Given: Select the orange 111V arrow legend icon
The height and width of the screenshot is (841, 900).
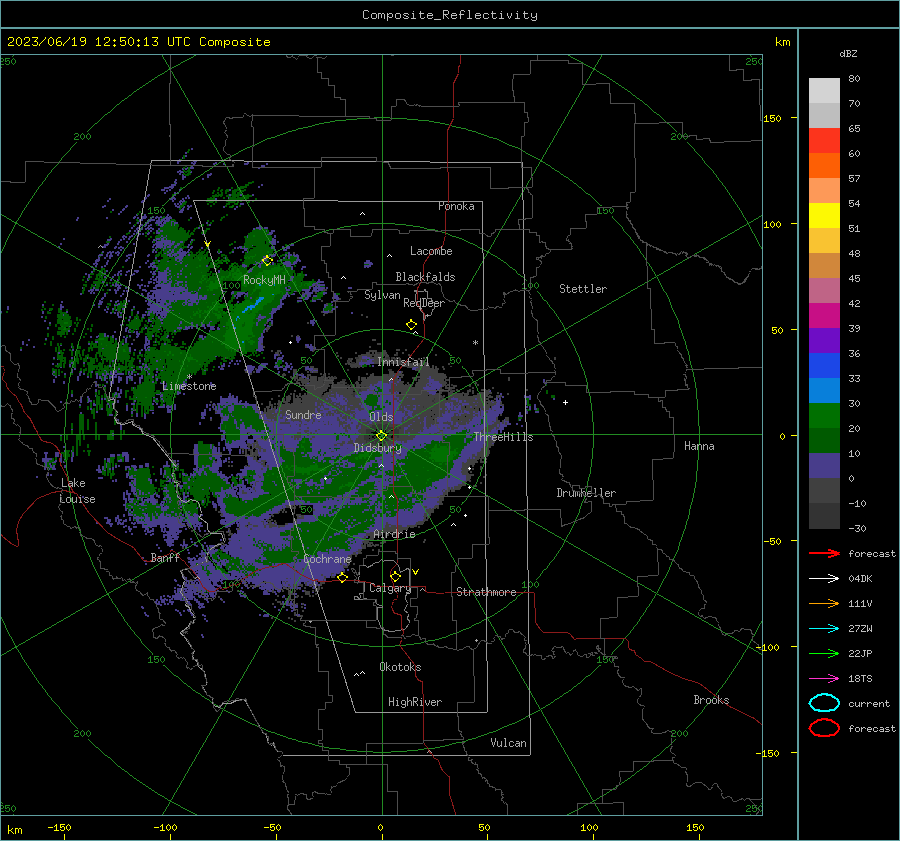Looking at the screenshot, I should tap(824, 603).
